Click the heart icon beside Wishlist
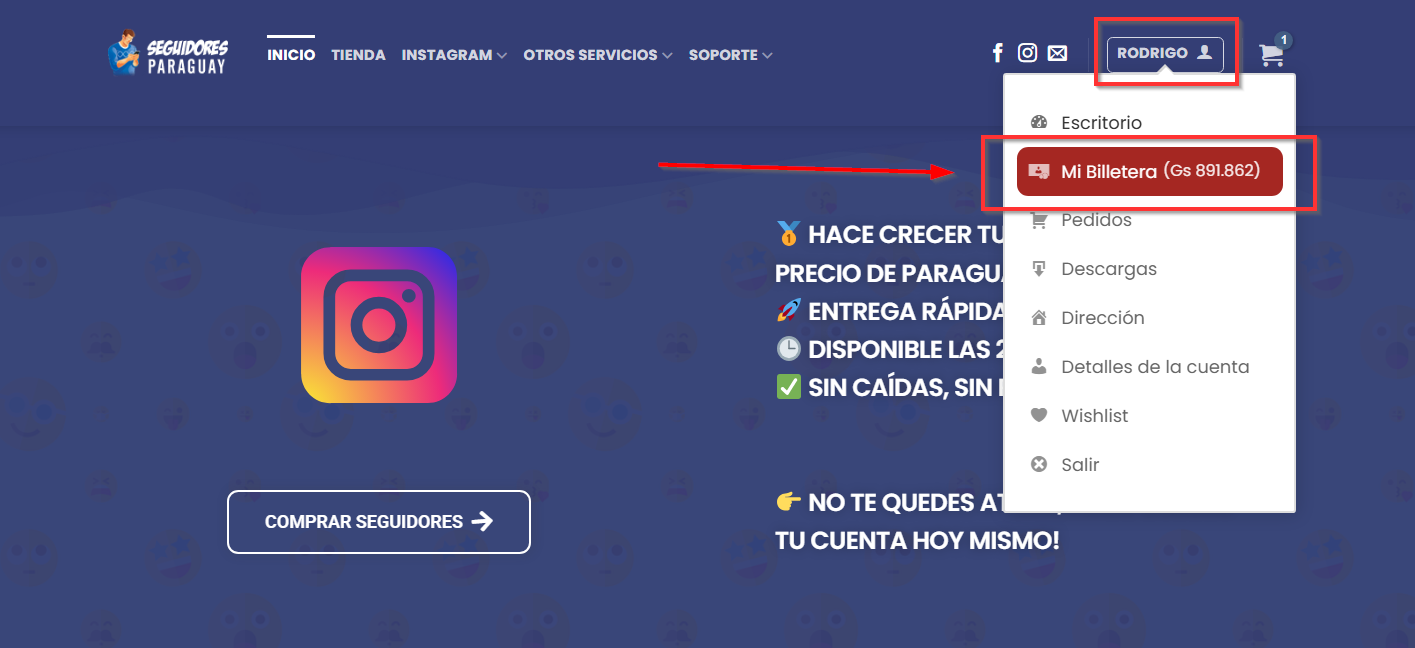 (1039, 415)
